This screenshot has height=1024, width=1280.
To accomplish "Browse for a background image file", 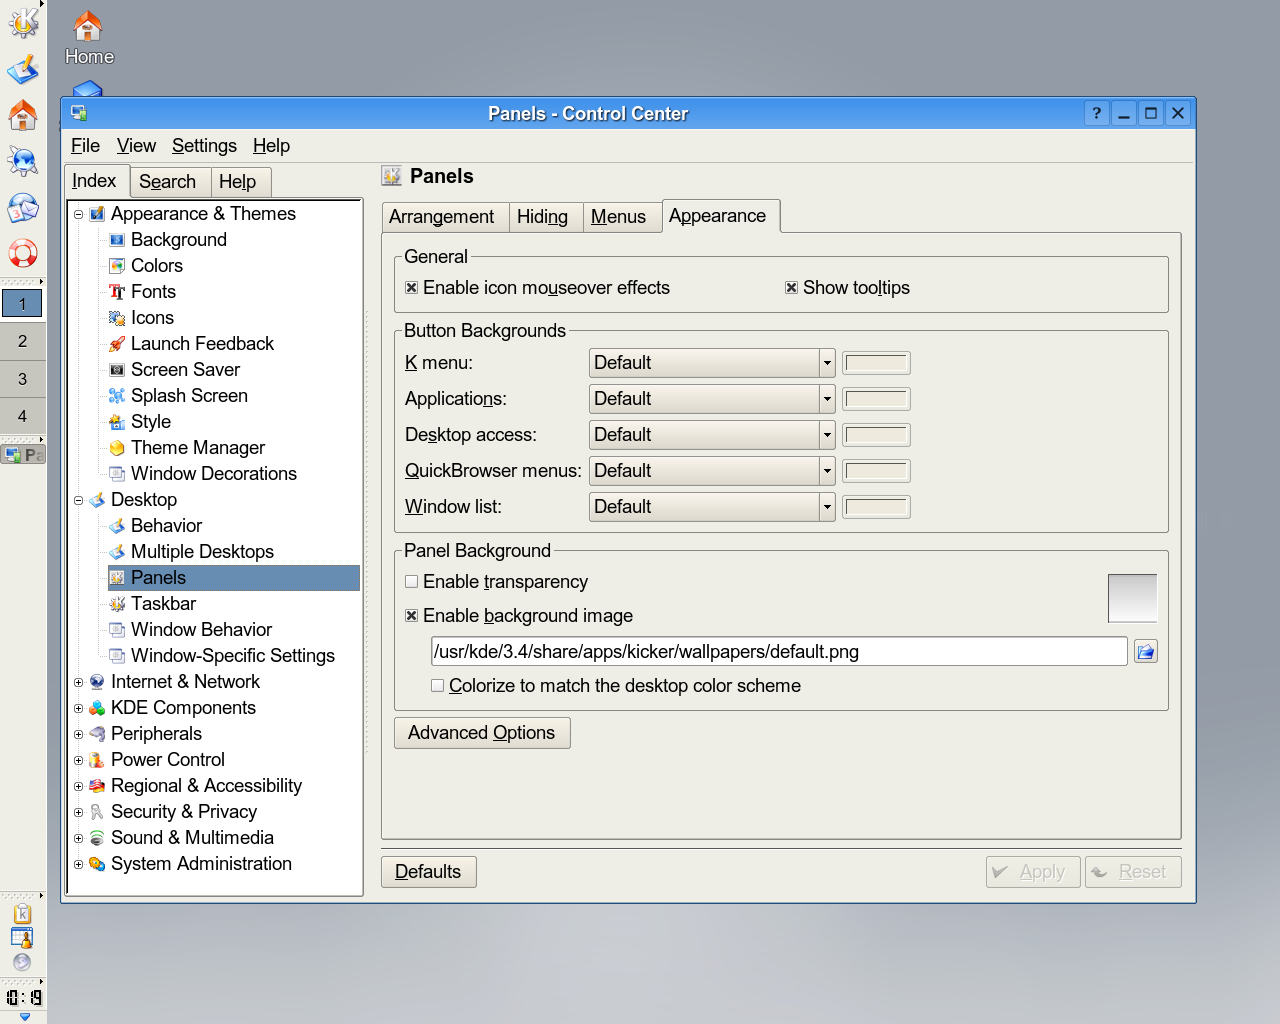I will (1146, 652).
